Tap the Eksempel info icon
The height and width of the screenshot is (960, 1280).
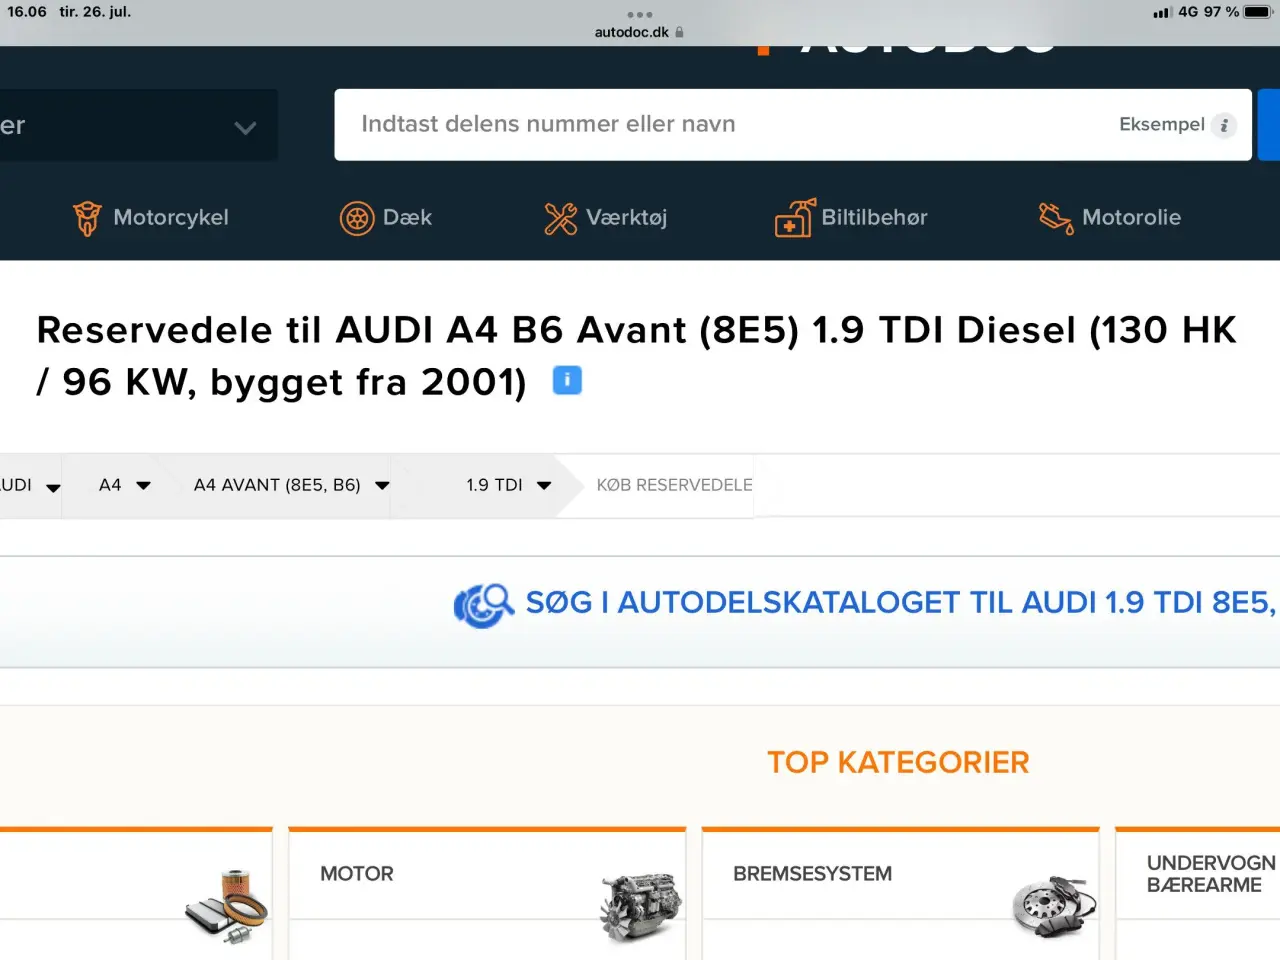point(1224,125)
